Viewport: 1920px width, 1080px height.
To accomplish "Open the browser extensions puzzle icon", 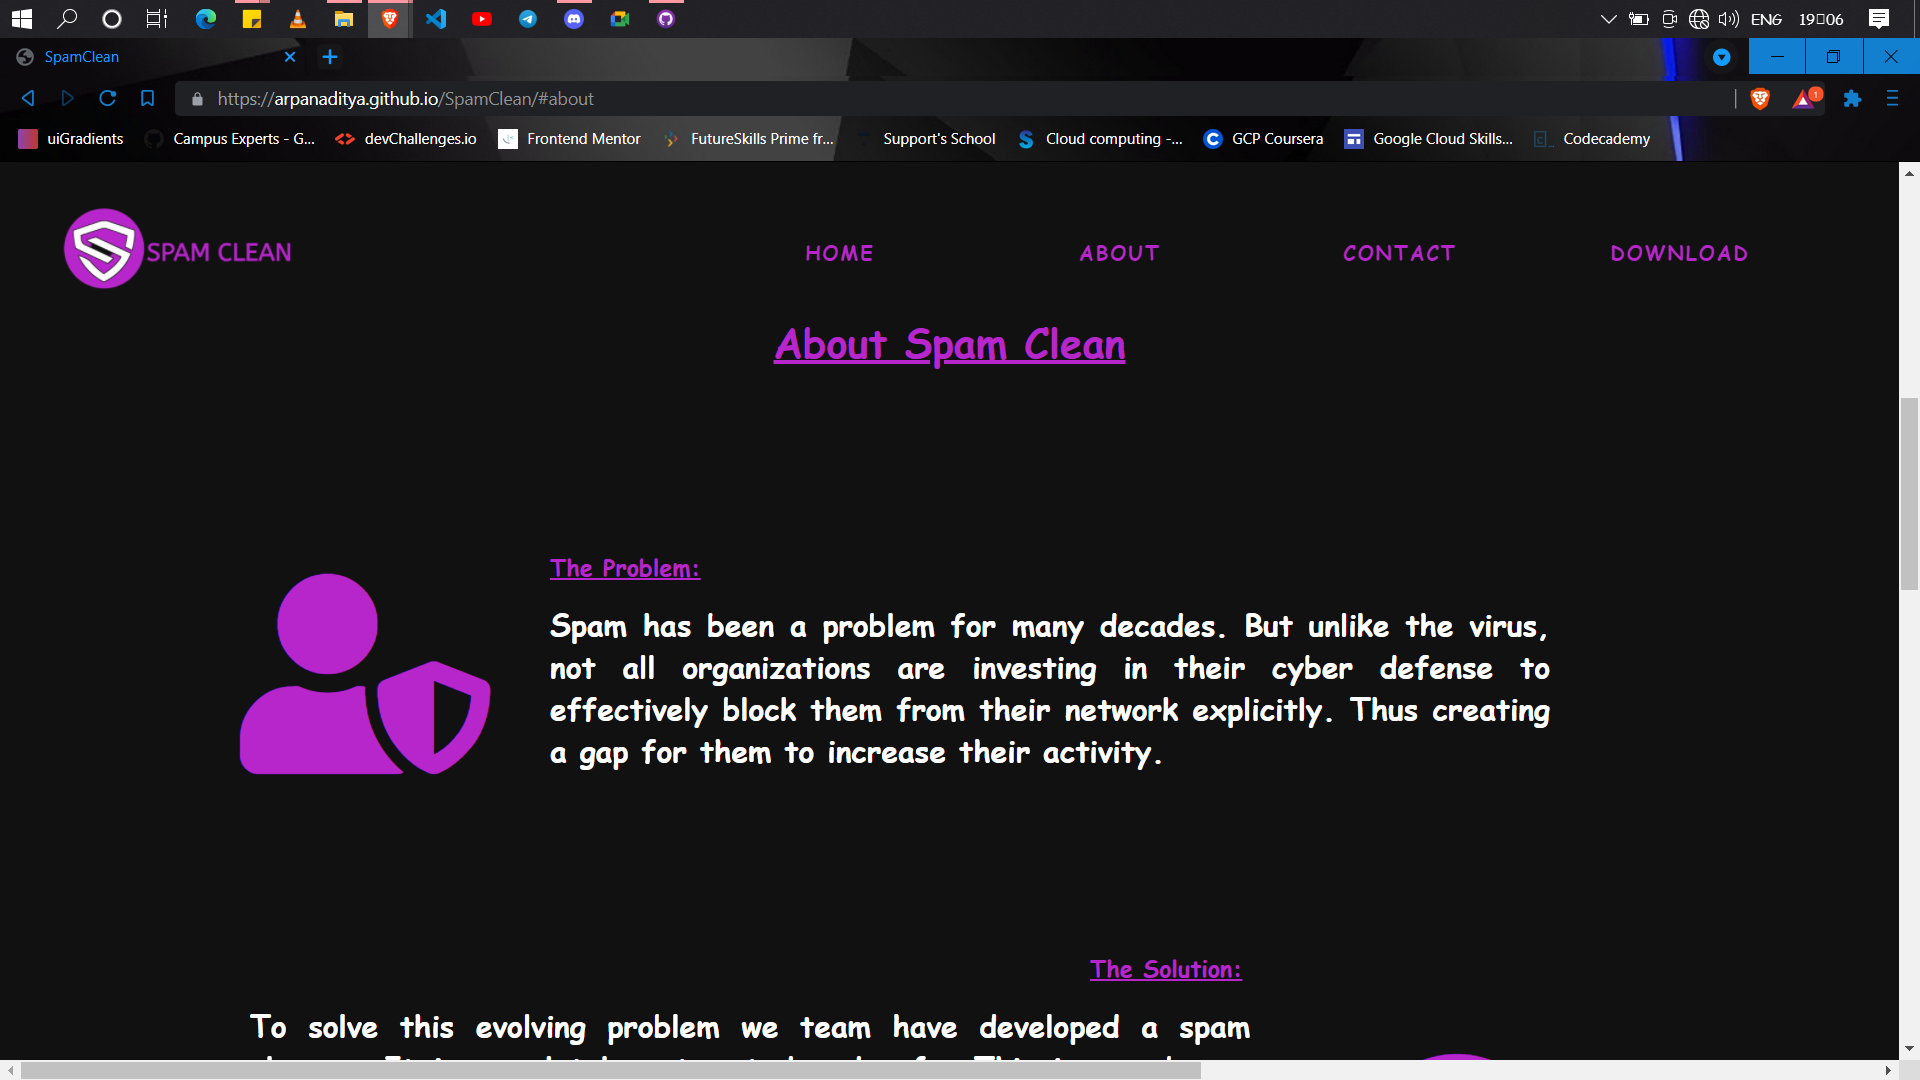I will pos(1852,98).
